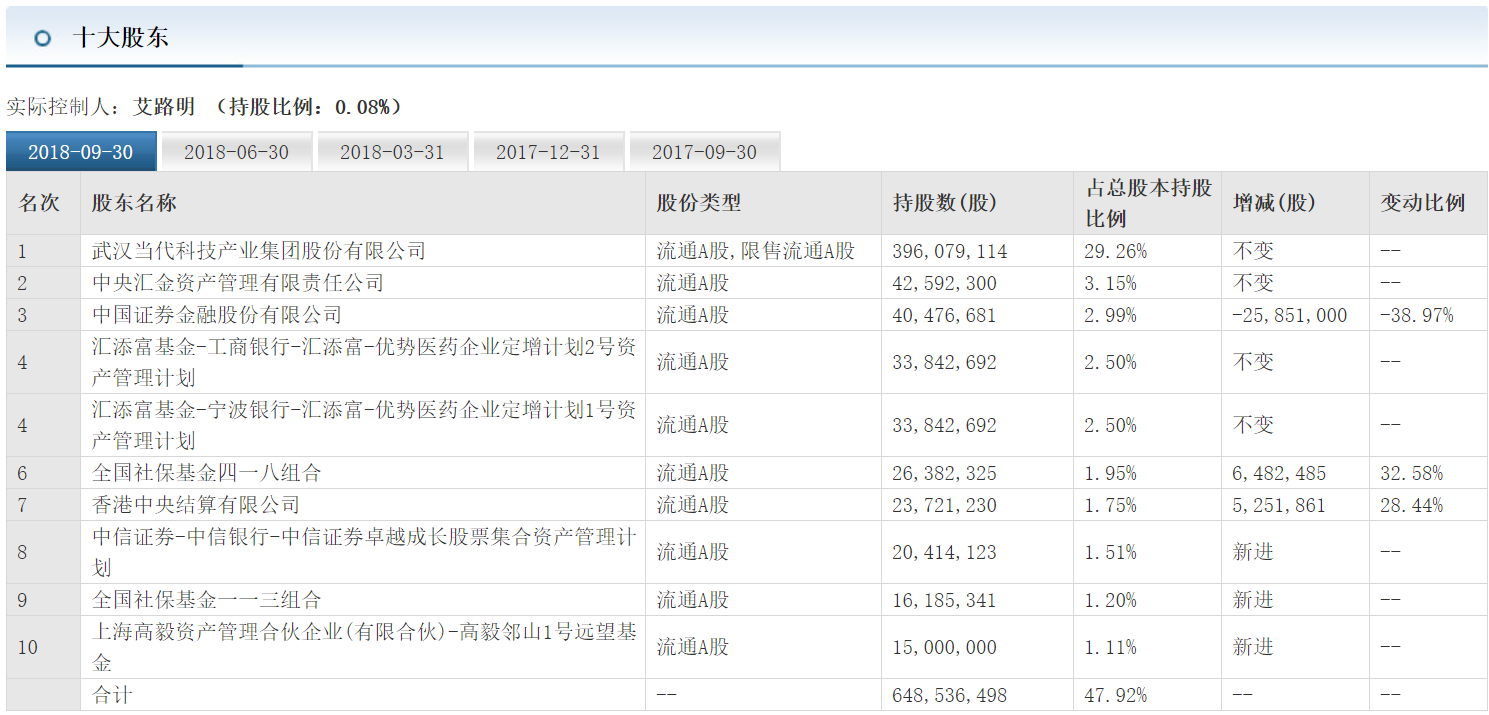Image resolution: width=1489 pixels, height=715 pixels.
Task: Click the 增减(股) column header
Action: coord(1275,203)
